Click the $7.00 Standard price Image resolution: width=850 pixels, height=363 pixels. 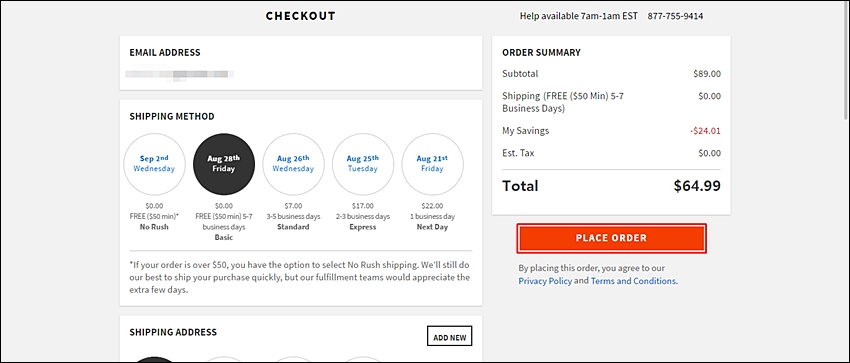(x=293, y=206)
